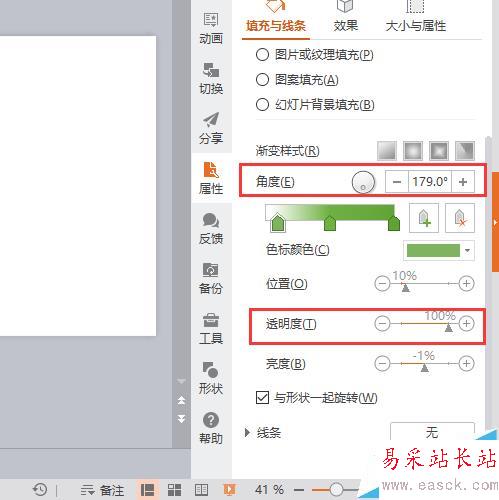Click the 41 % zoom level
499x500 pixels.
coord(269,490)
